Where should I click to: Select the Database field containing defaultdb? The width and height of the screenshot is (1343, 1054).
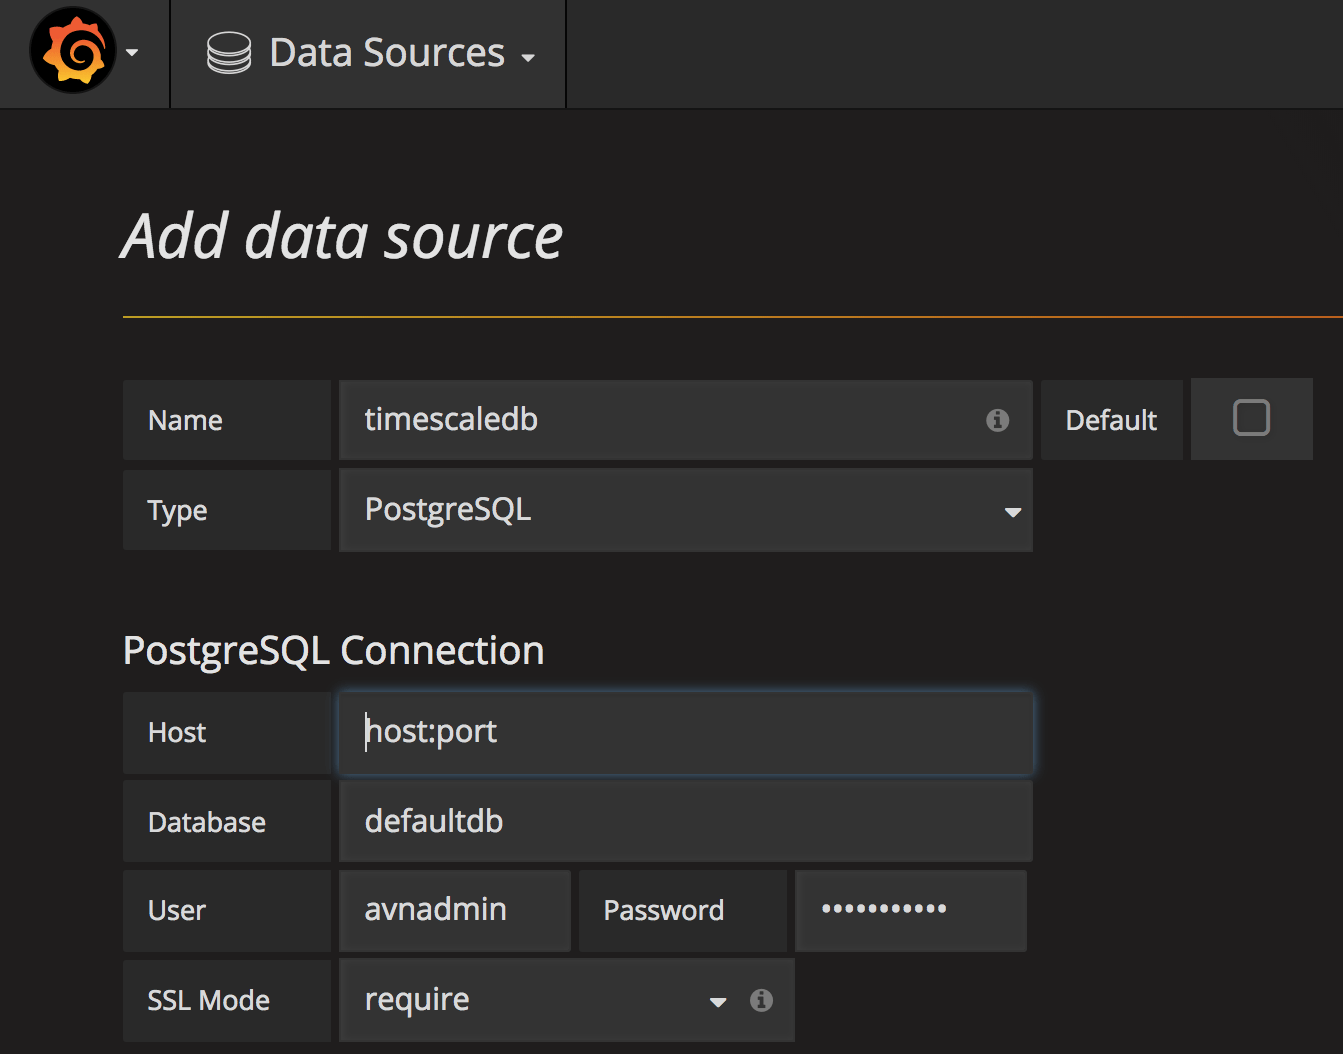685,821
